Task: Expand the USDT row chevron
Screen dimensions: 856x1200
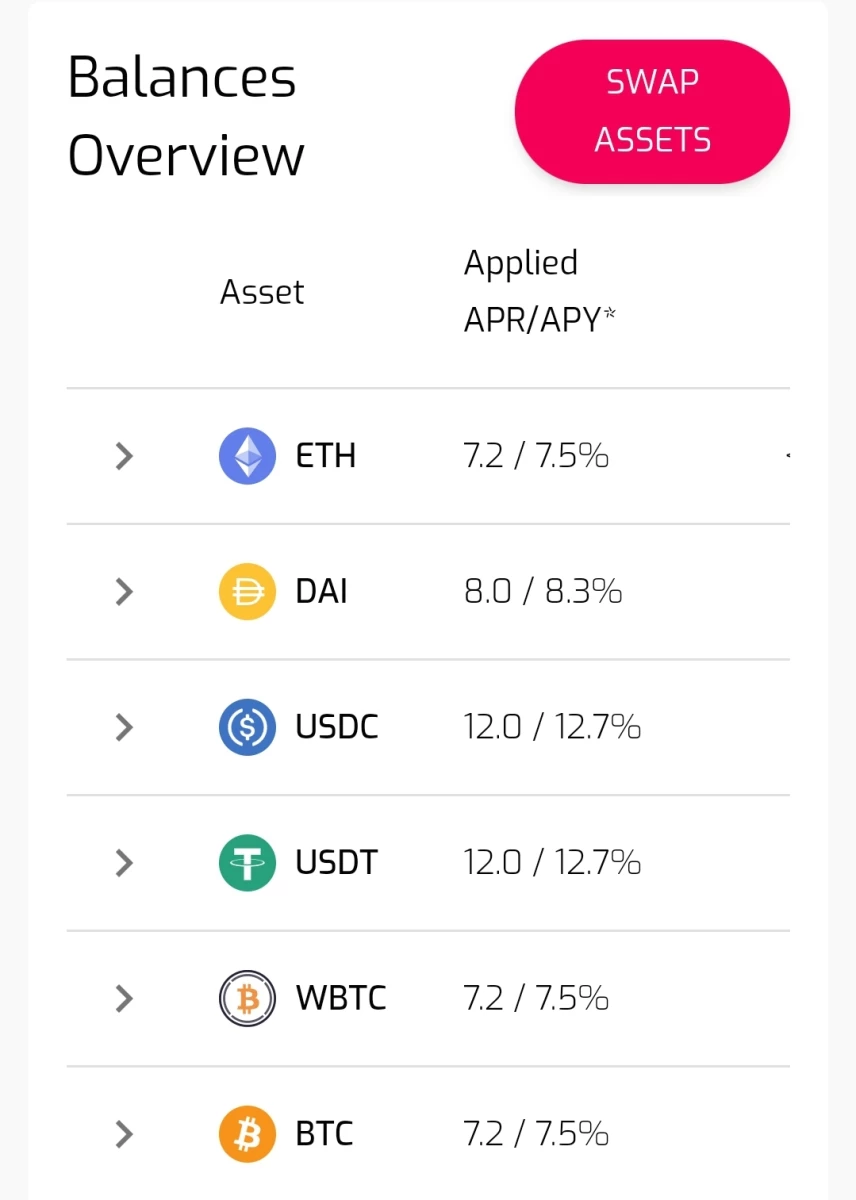Action: tap(124, 863)
